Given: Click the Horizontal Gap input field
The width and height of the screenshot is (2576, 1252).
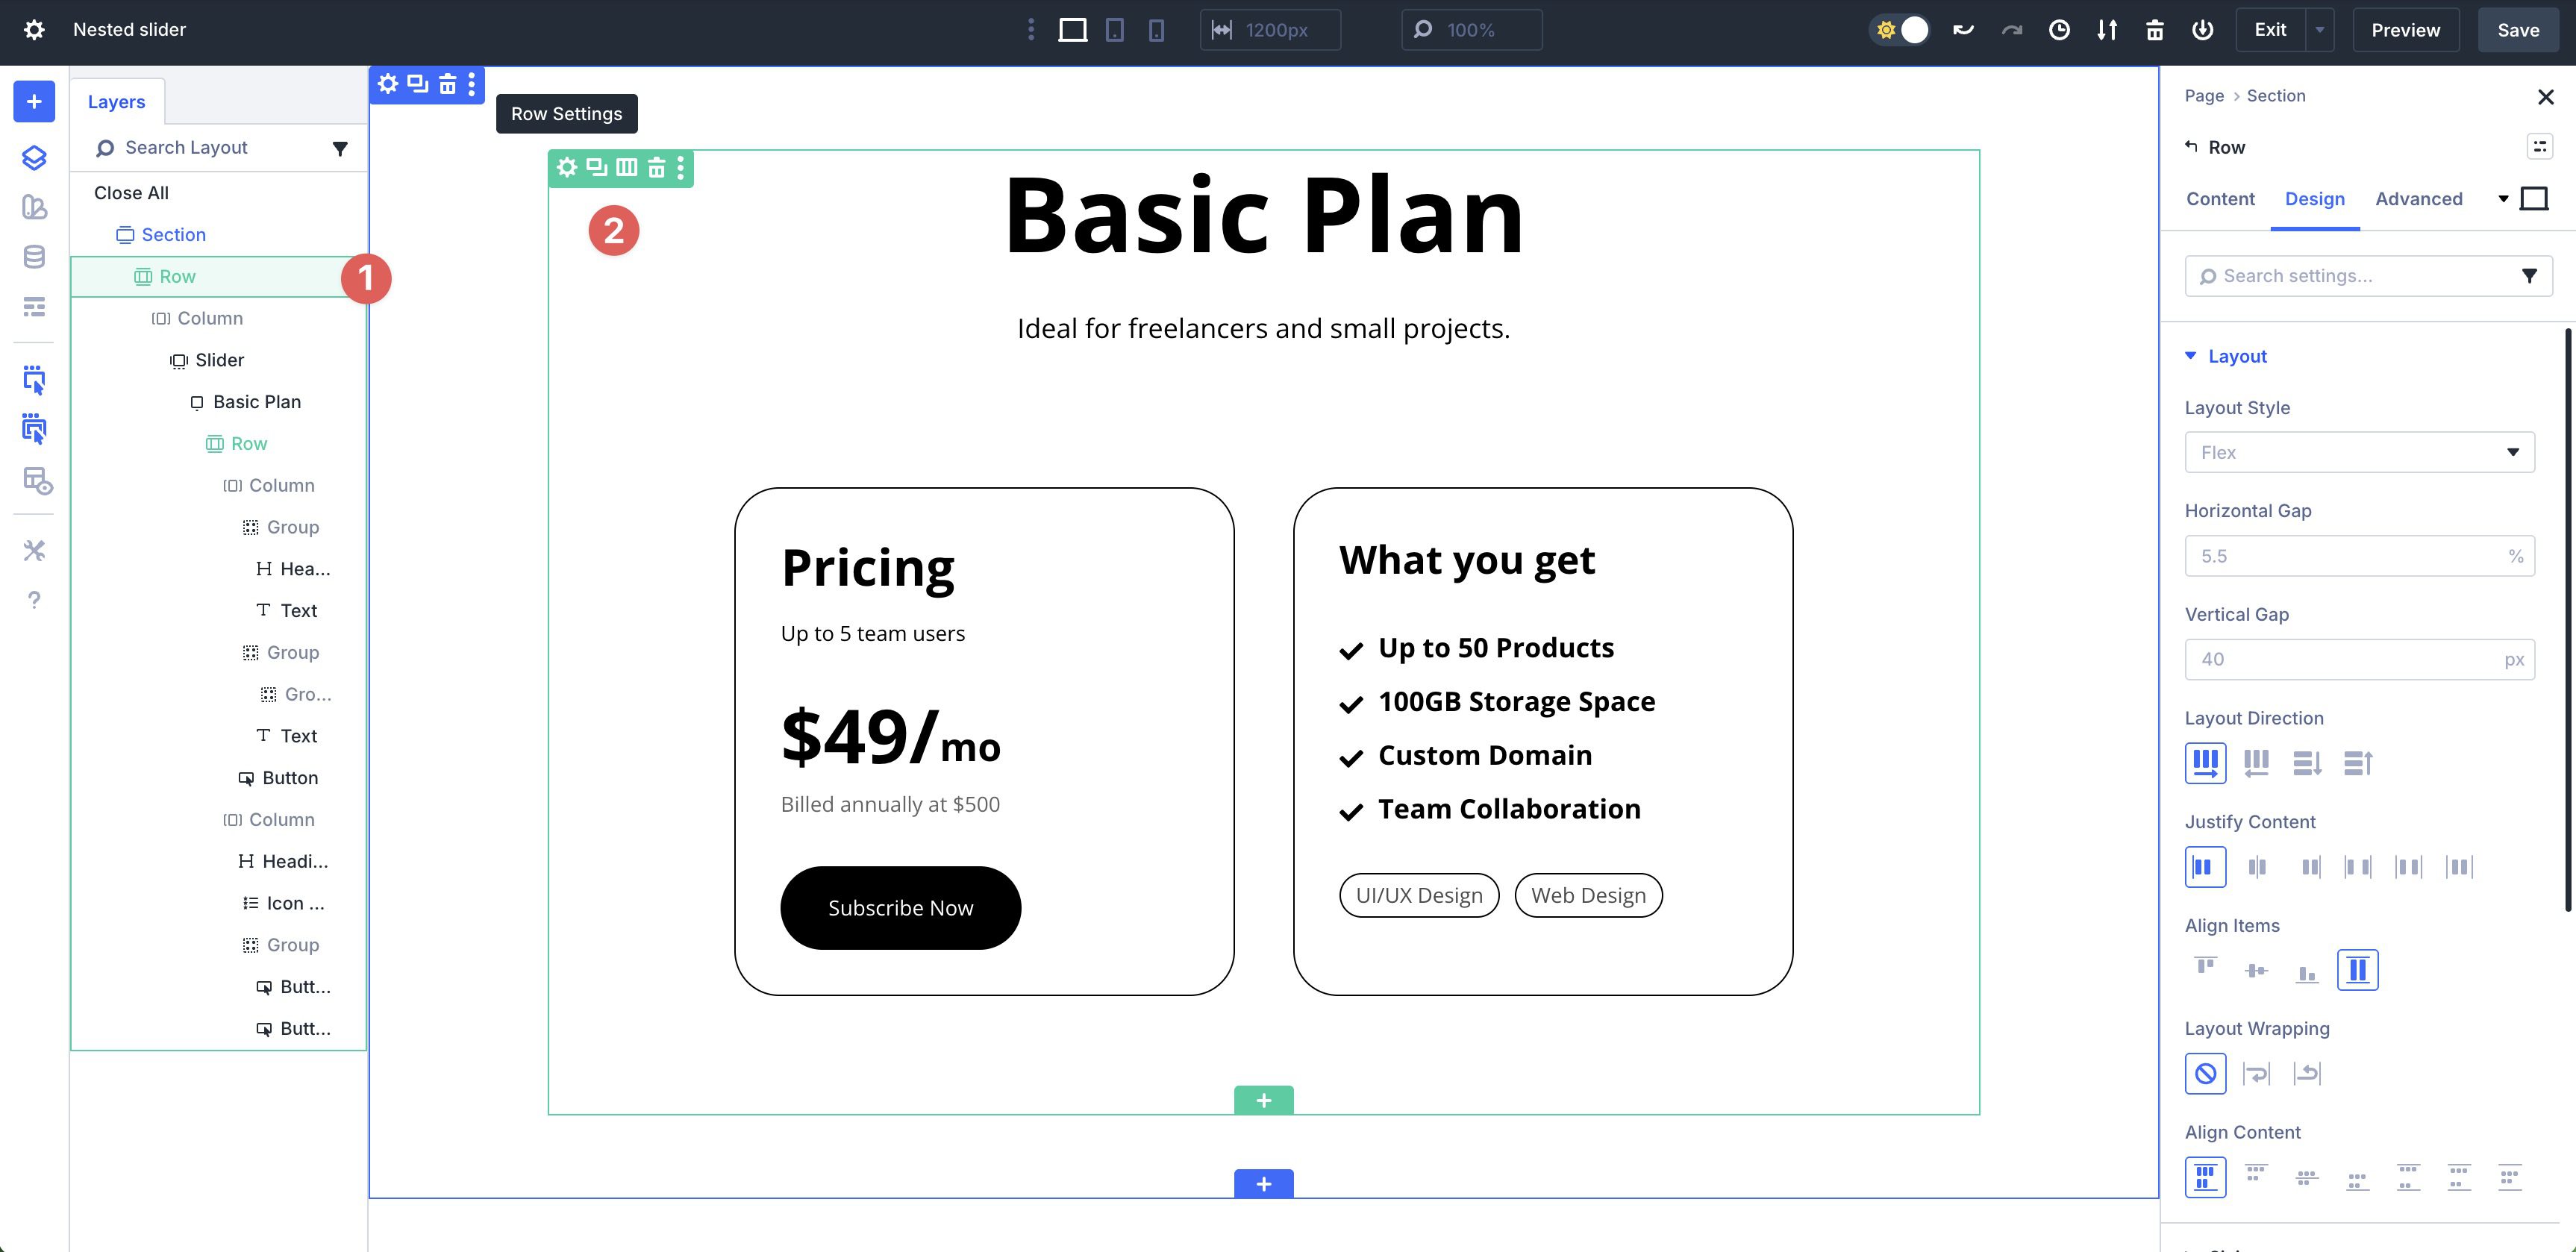Looking at the screenshot, I should pyautogui.click(x=2345, y=556).
